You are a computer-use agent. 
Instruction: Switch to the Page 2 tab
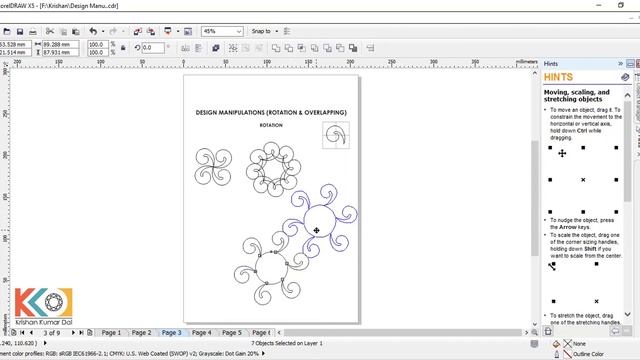[x=141, y=333]
